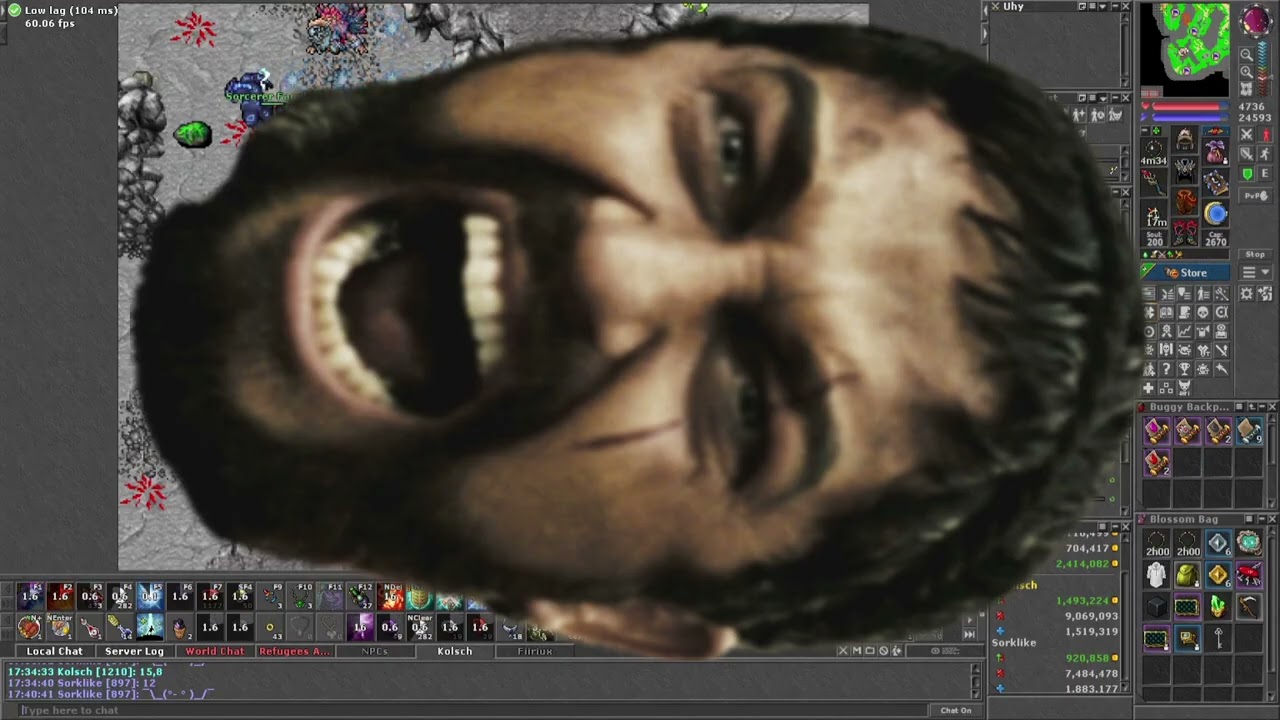The width and height of the screenshot is (1280, 720).
Task: Toggle expert mode E button
Action: [1265, 174]
